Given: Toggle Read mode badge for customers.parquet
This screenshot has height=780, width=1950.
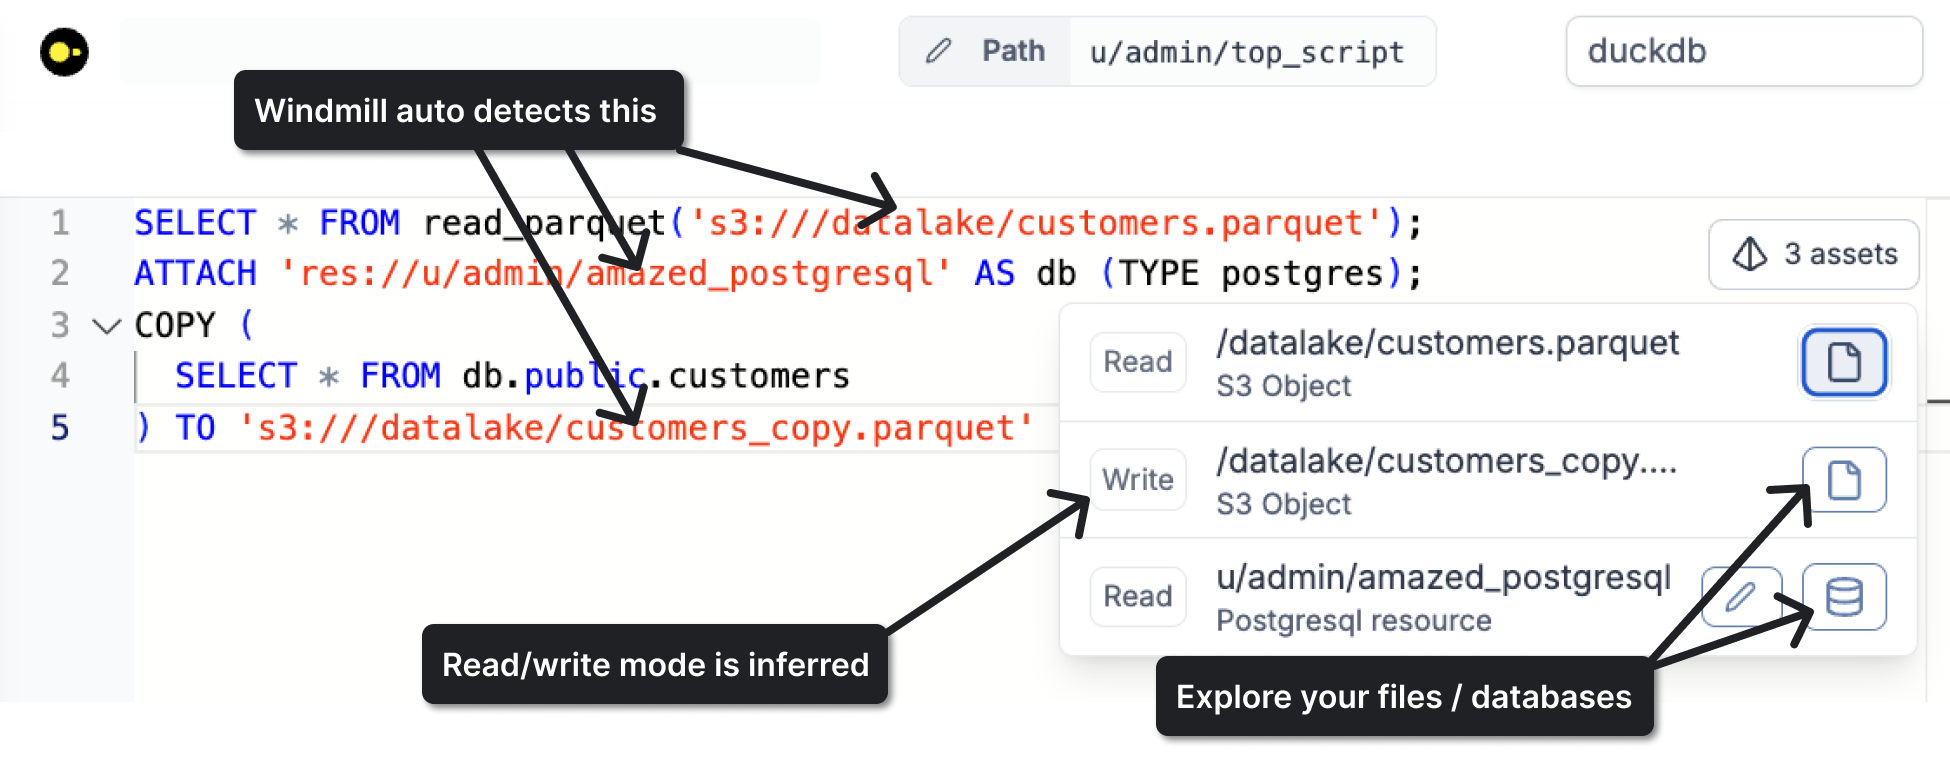Looking at the screenshot, I should point(1137,362).
